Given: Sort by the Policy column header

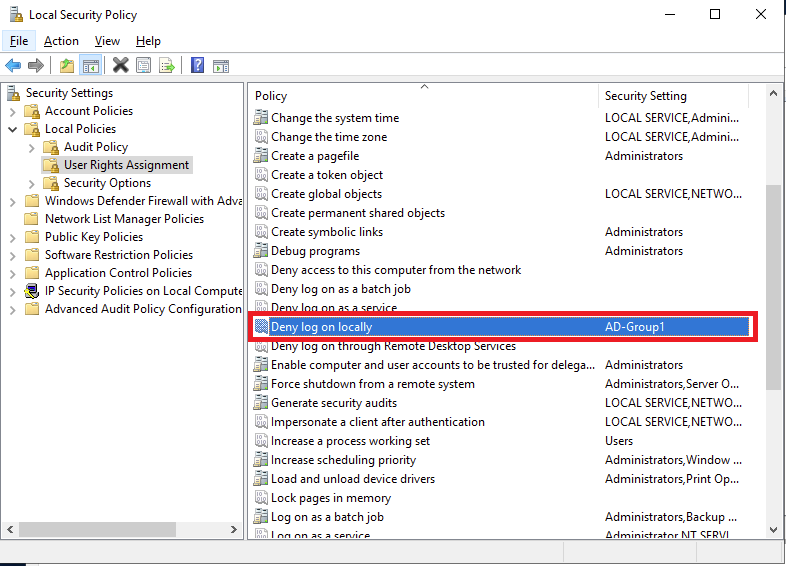Looking at the screenshot, I should pyautogui.click(x=424, y=96).
